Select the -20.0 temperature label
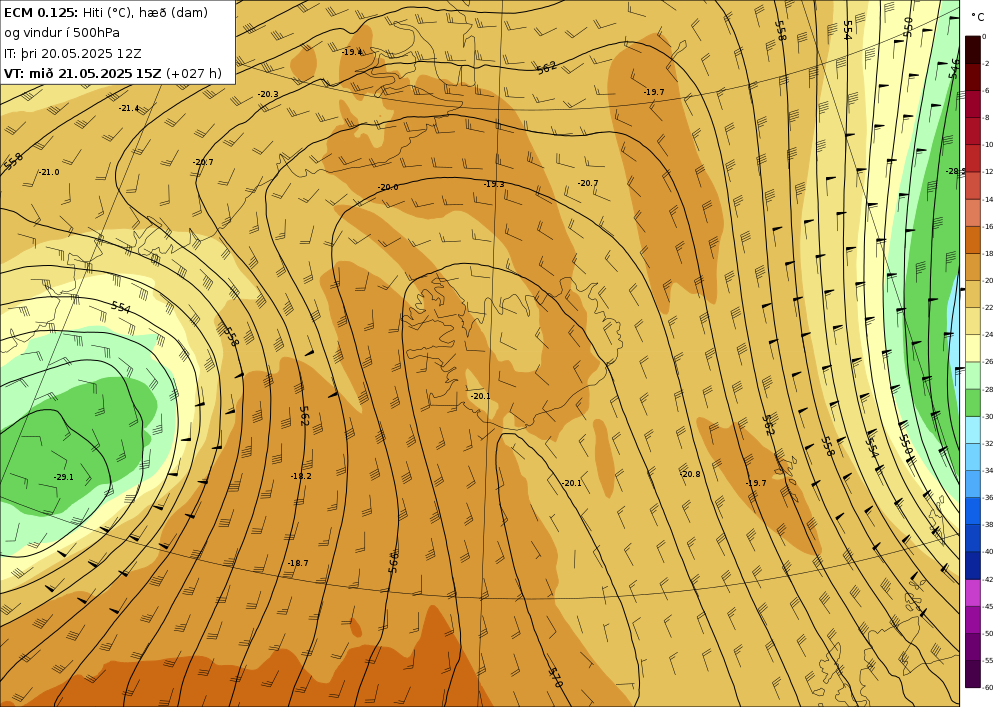This screenshot has width=1000, height=707. tap(388, 187)
